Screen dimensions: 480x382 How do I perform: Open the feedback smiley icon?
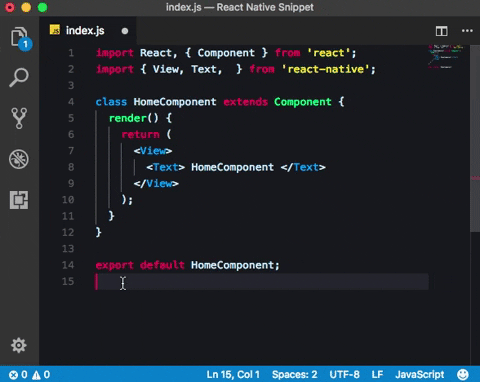point(463,374)
